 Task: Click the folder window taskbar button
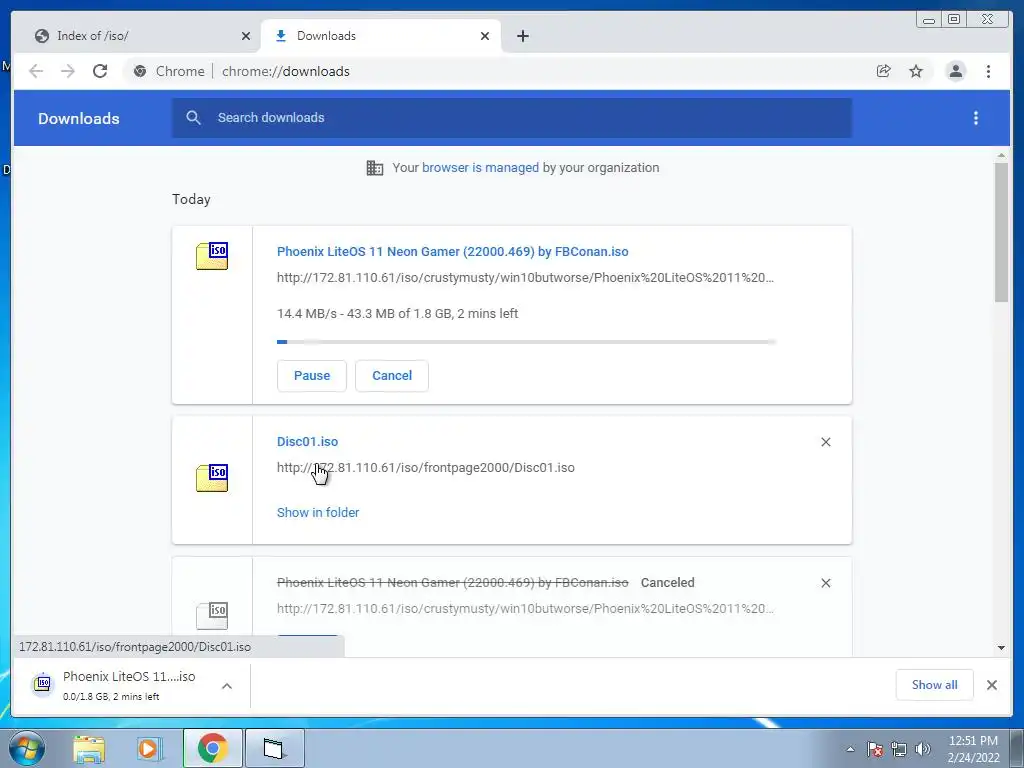tap(274, 748)
